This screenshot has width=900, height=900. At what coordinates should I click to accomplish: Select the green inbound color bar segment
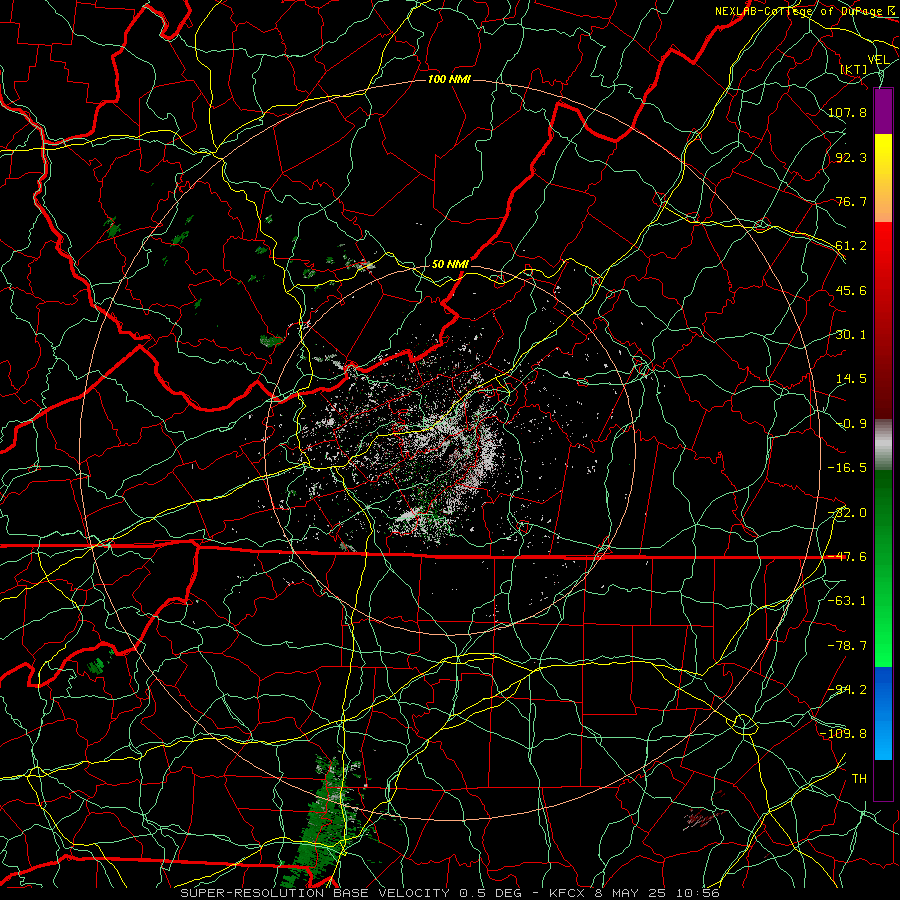pos(883,568)
